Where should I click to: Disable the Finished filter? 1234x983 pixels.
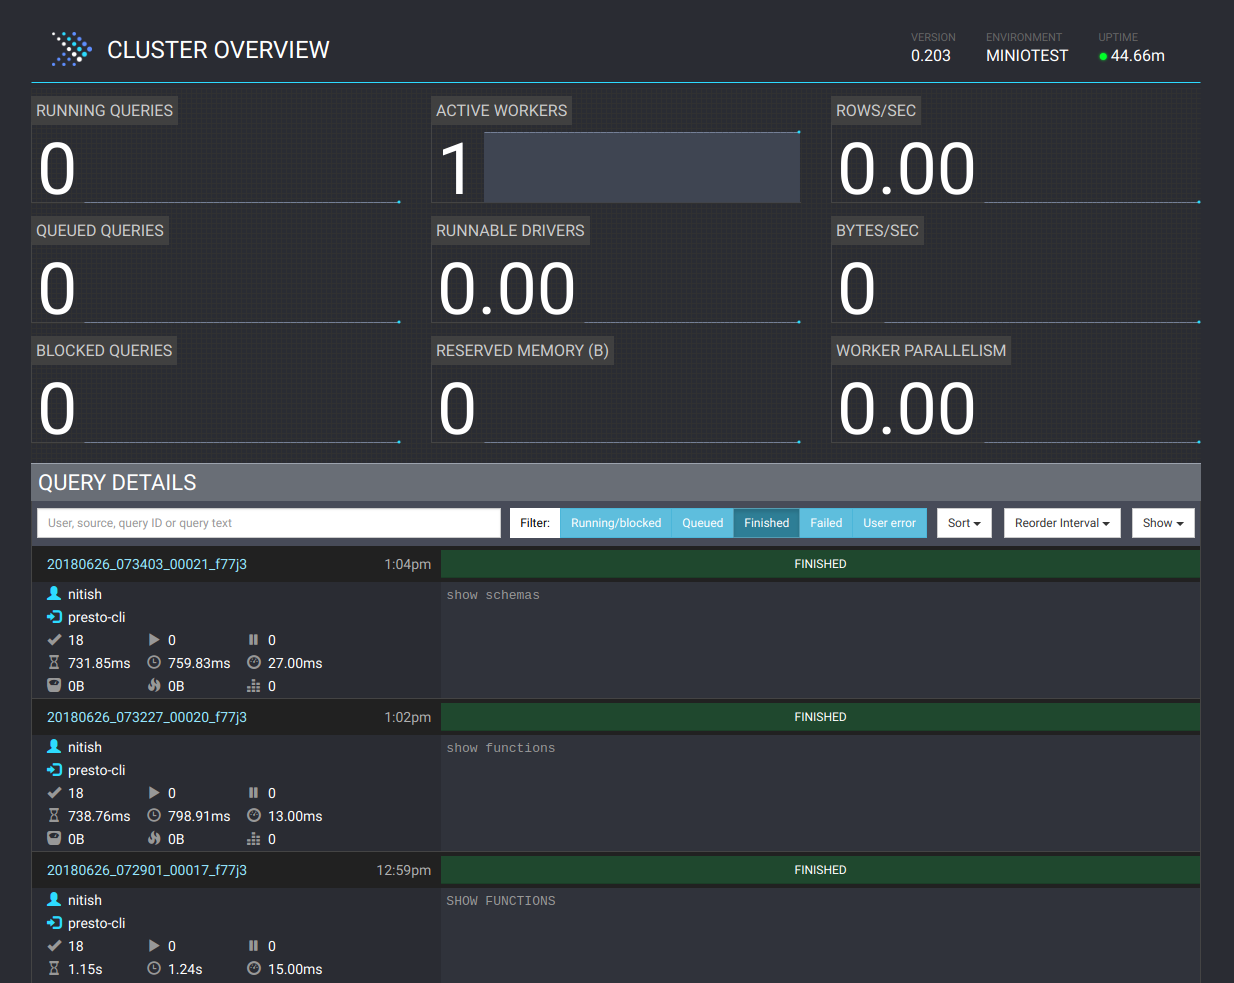click(x=766, y=523)
